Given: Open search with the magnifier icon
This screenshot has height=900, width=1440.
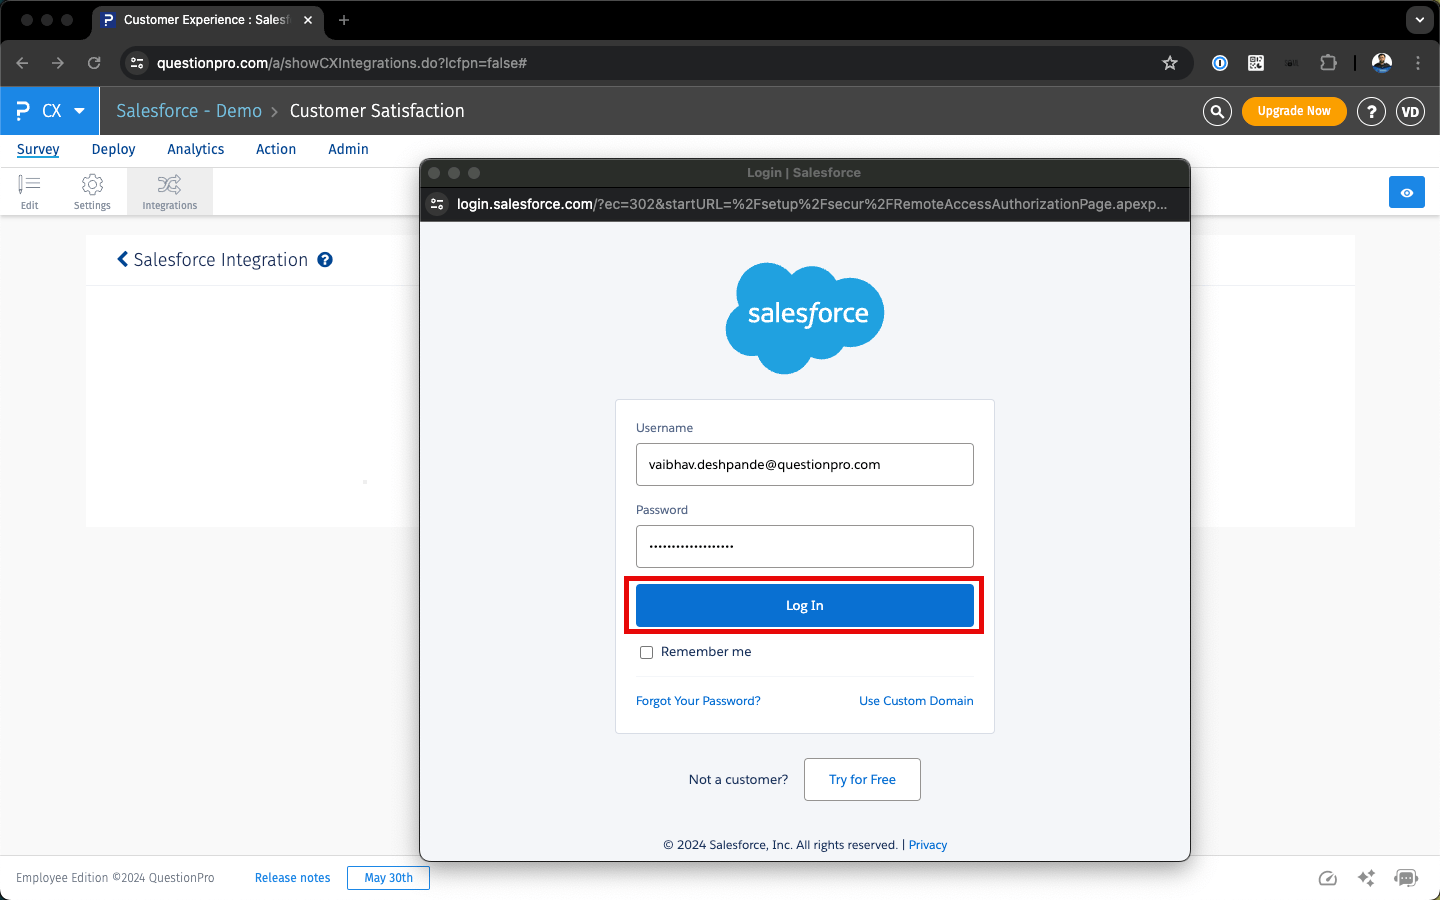Looking at the screenshot, I should pyautogui.click(x=1216, y=111).
